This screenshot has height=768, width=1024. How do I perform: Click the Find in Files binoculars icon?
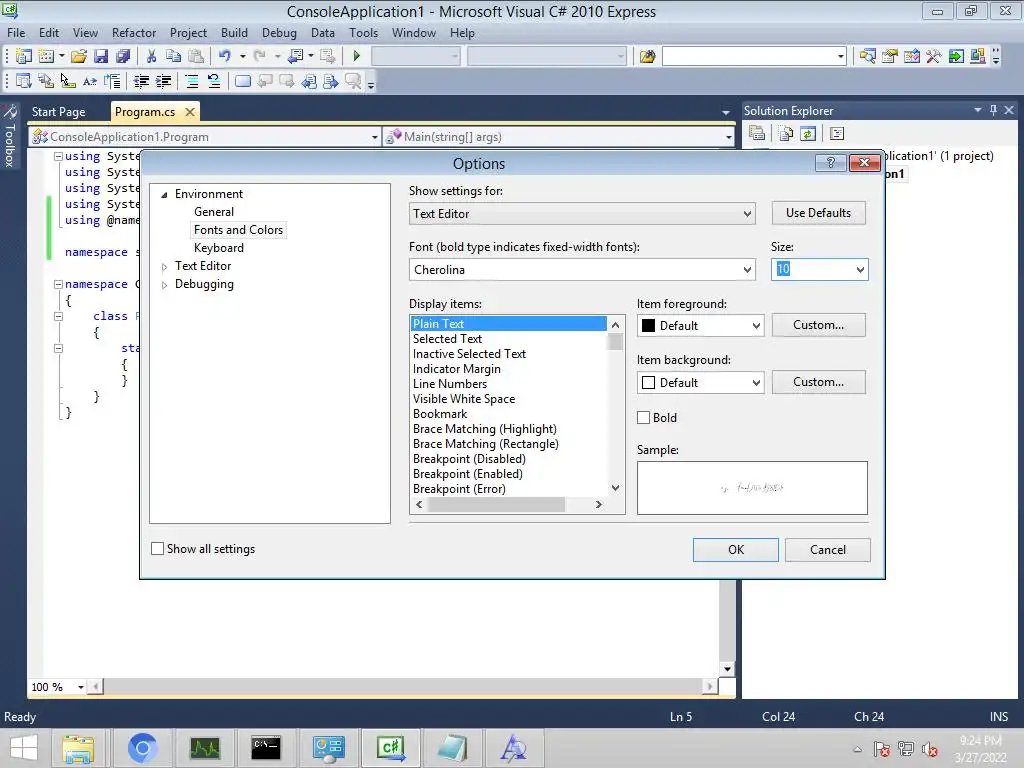[647, 56]
